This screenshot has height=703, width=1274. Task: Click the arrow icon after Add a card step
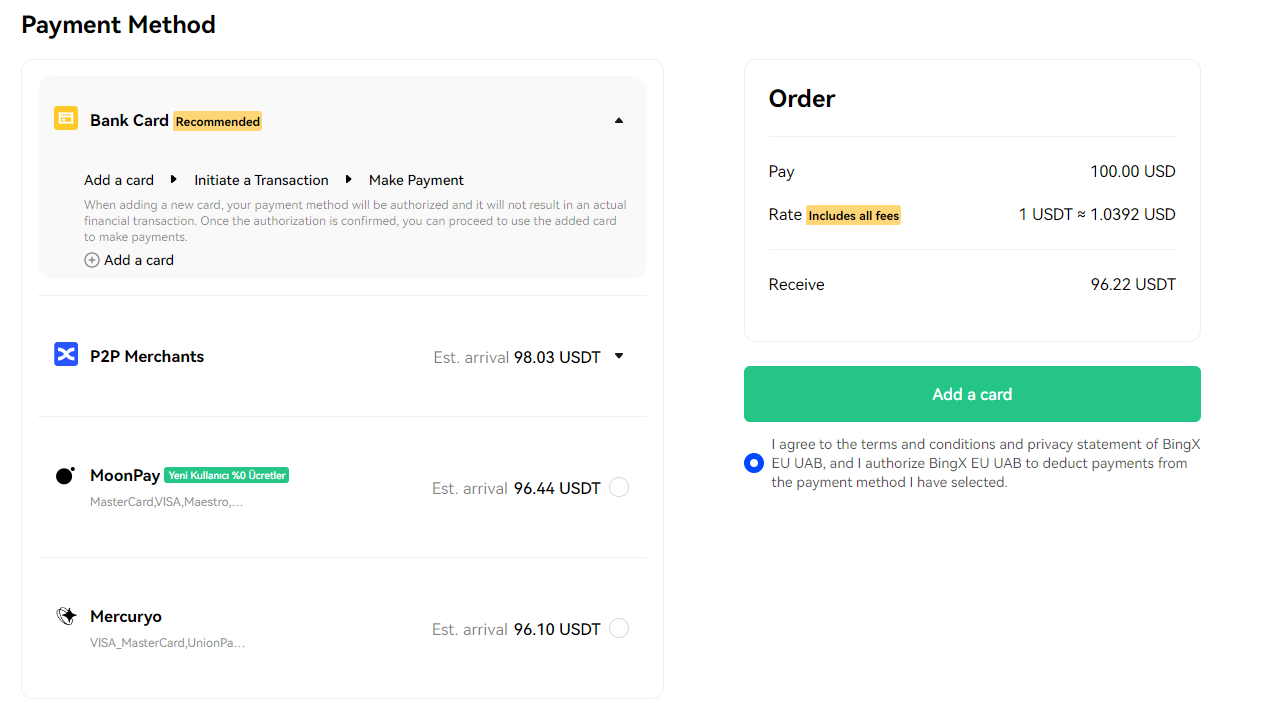(174, 179)
